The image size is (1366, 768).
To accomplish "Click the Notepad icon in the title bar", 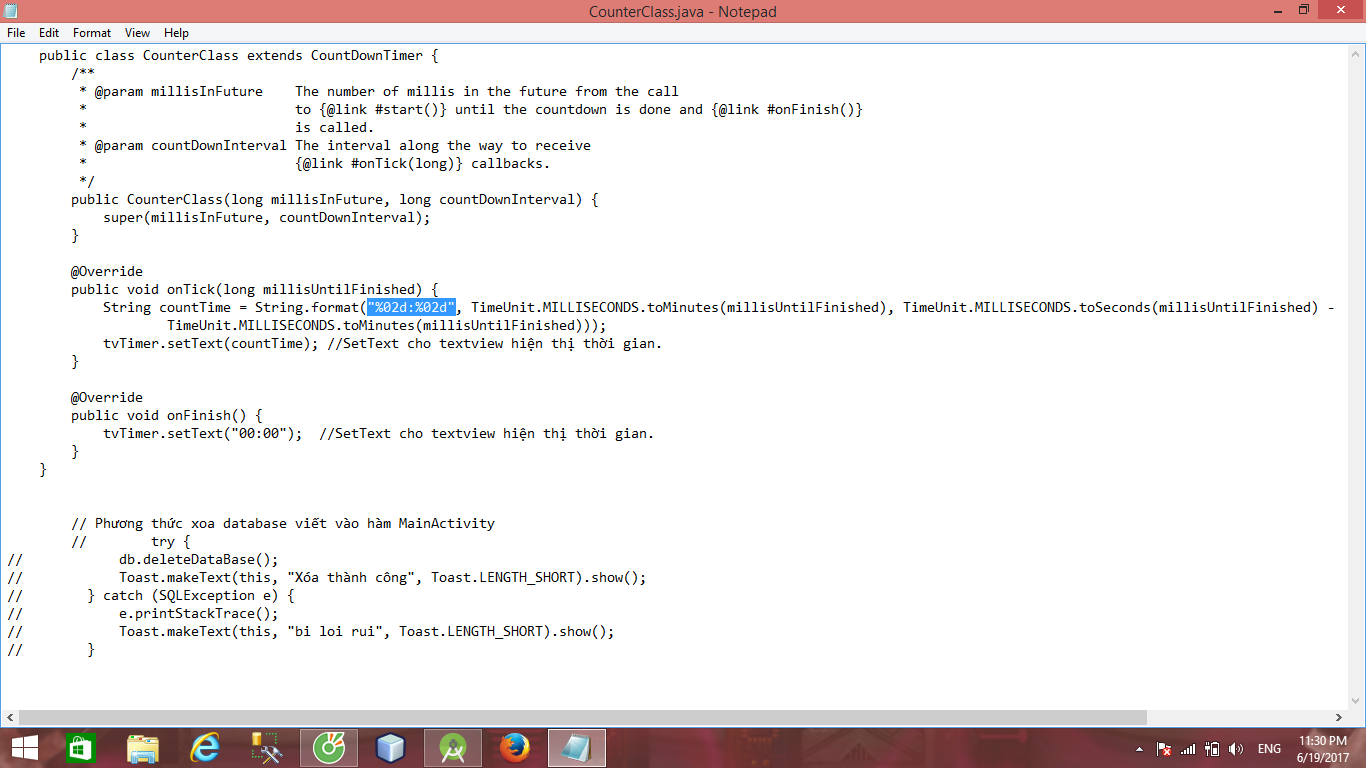I will point(10,10).
